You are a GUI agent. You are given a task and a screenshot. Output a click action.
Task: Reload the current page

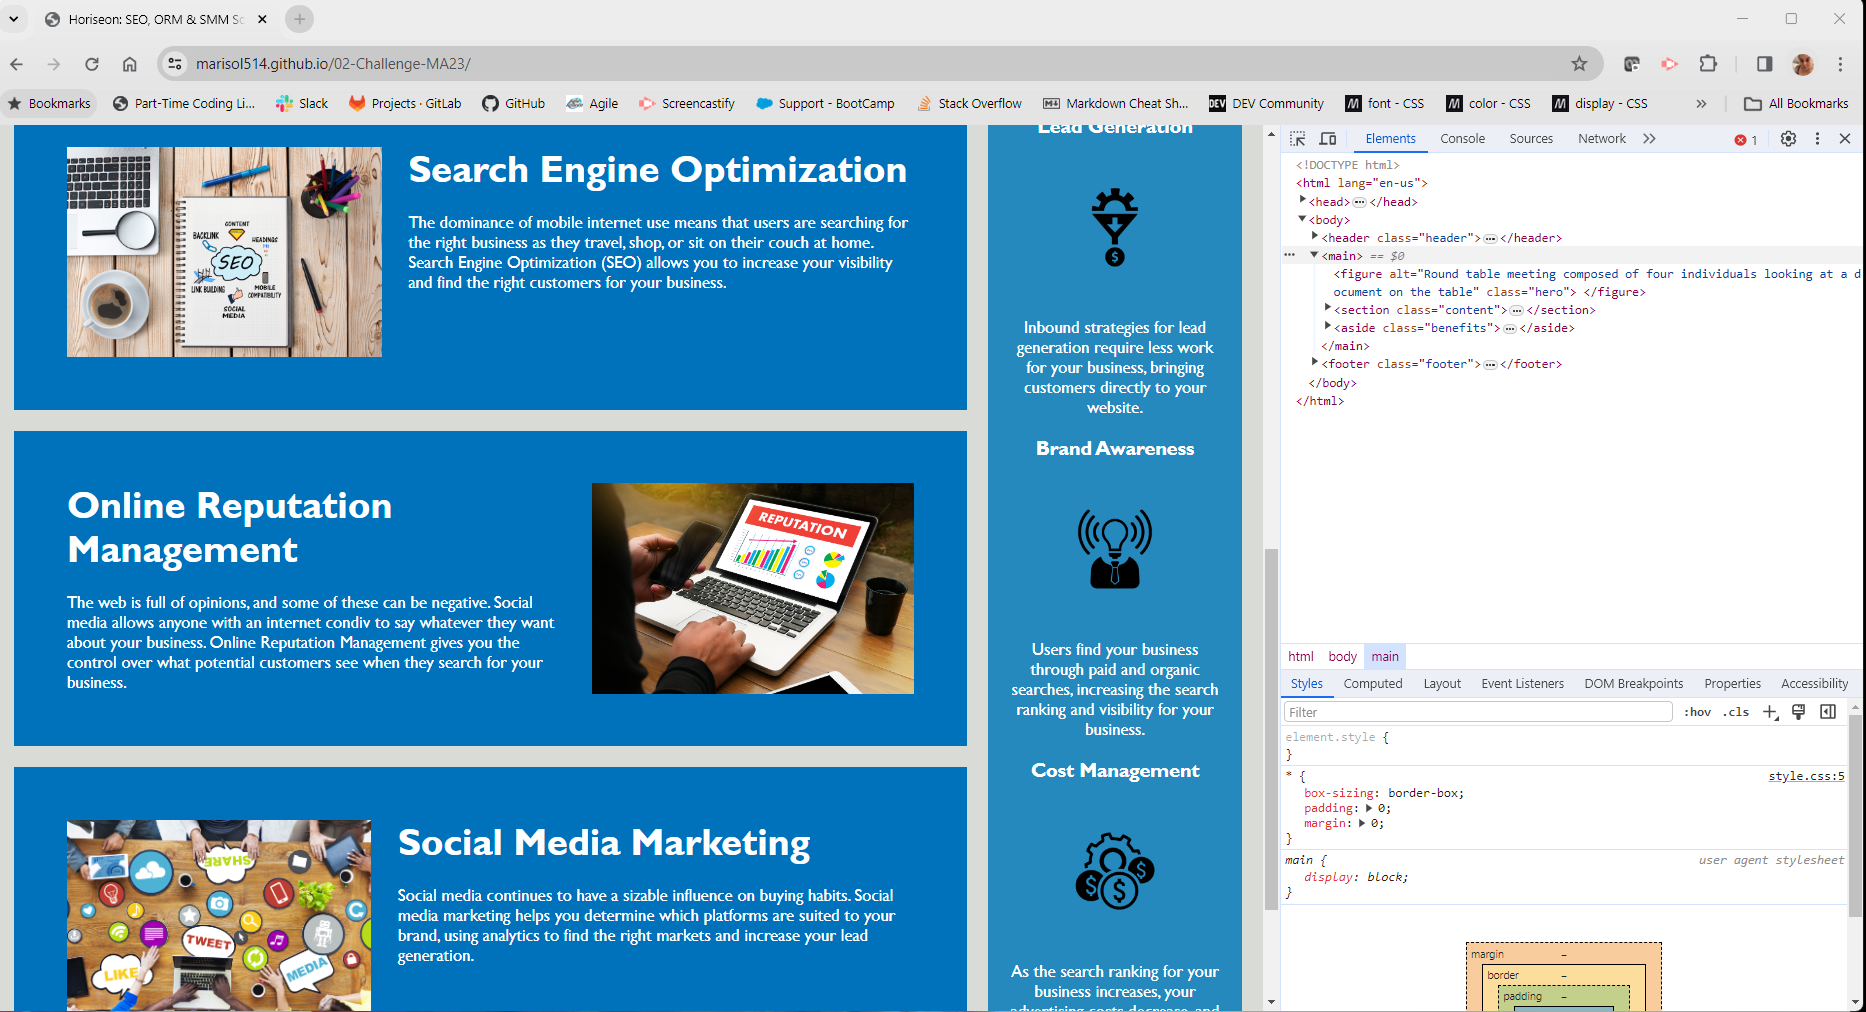92,64
